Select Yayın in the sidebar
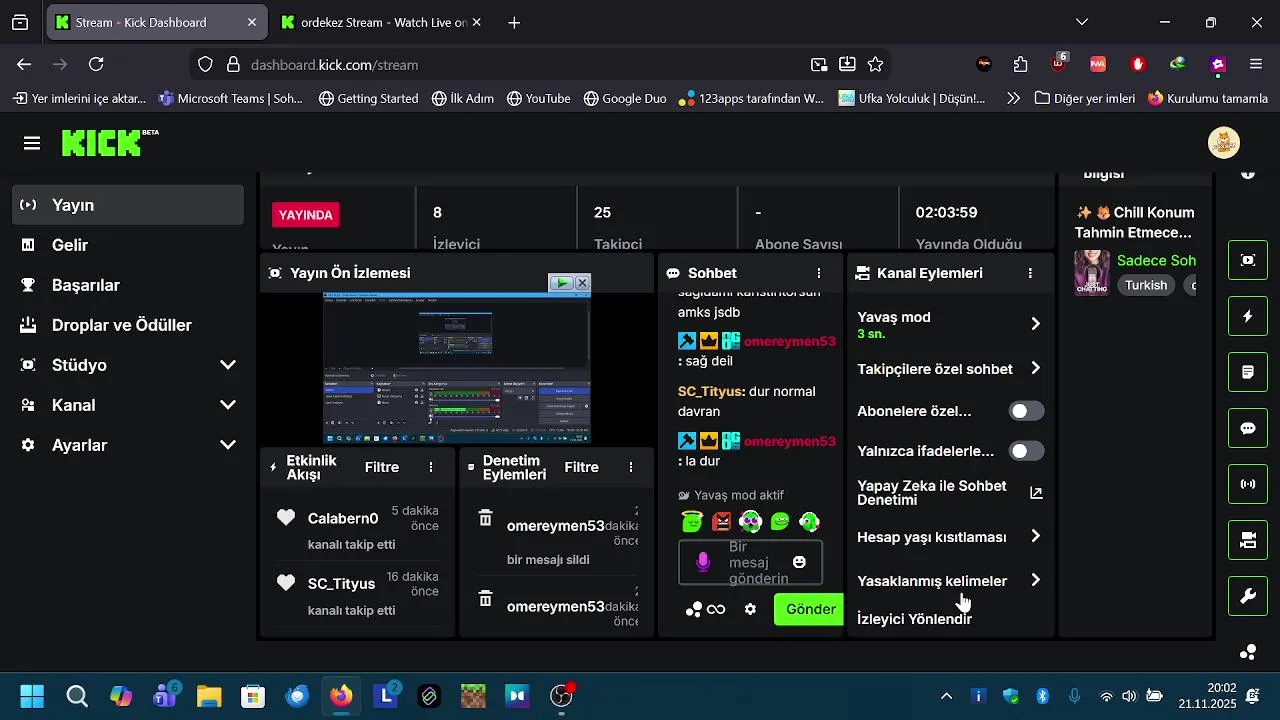Screen dimensions: 1280x720 pyautogui.click(x=128, y=205)
